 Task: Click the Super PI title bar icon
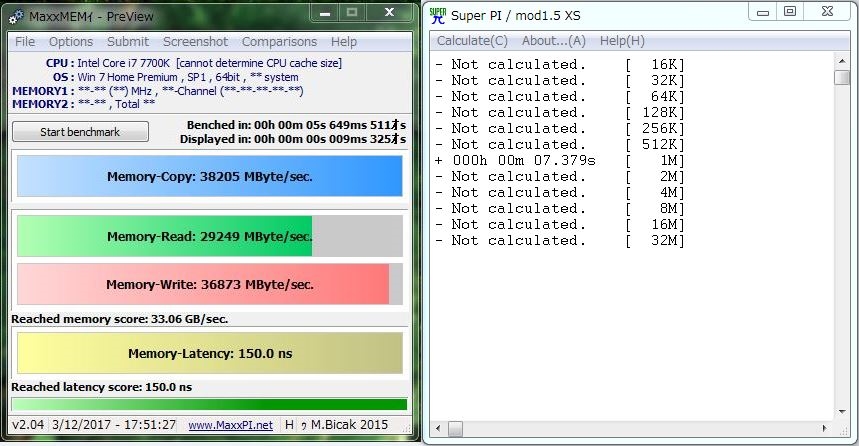click(x=438, y=15)
